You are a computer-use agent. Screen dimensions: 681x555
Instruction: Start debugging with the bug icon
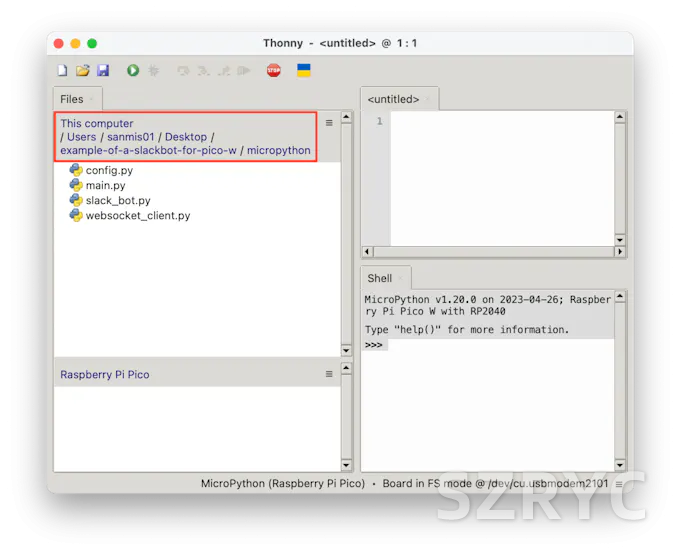154,71
